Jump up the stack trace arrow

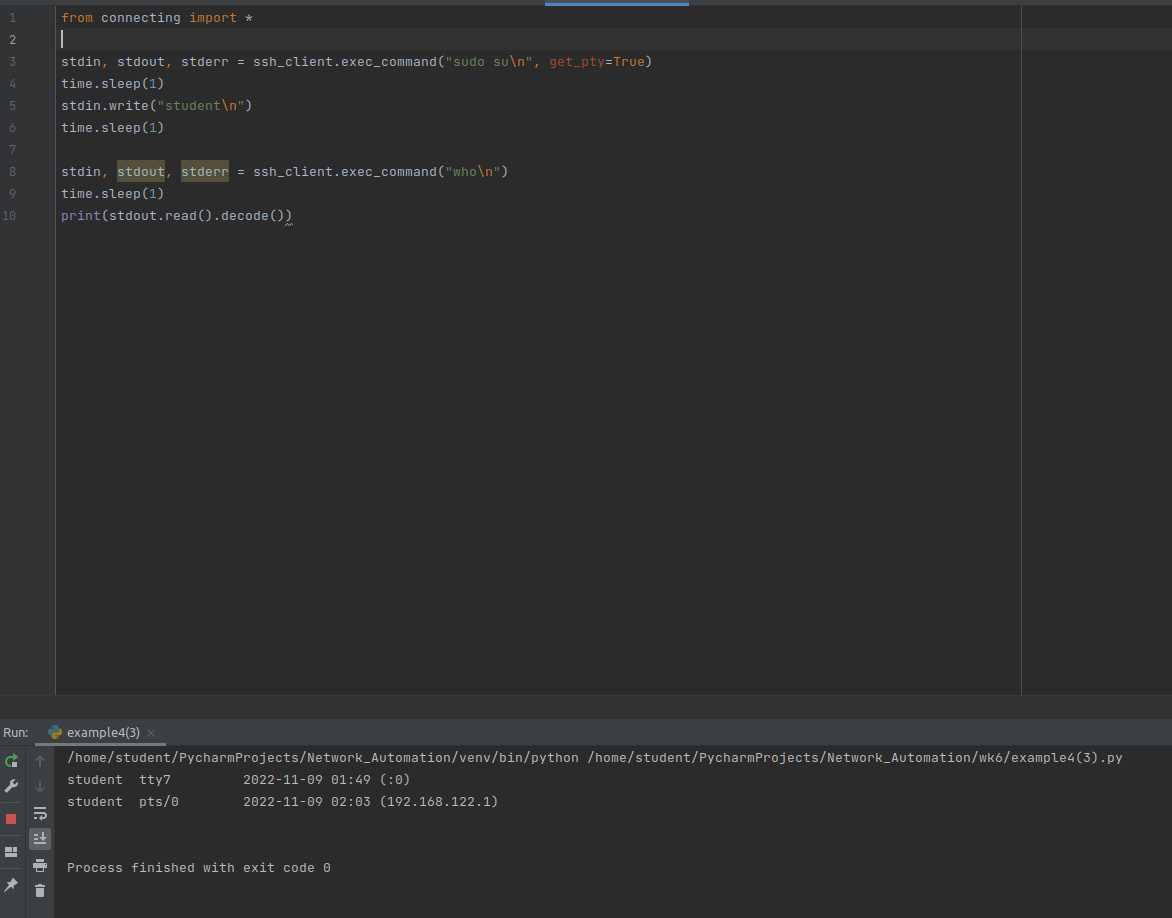[40, 761]
